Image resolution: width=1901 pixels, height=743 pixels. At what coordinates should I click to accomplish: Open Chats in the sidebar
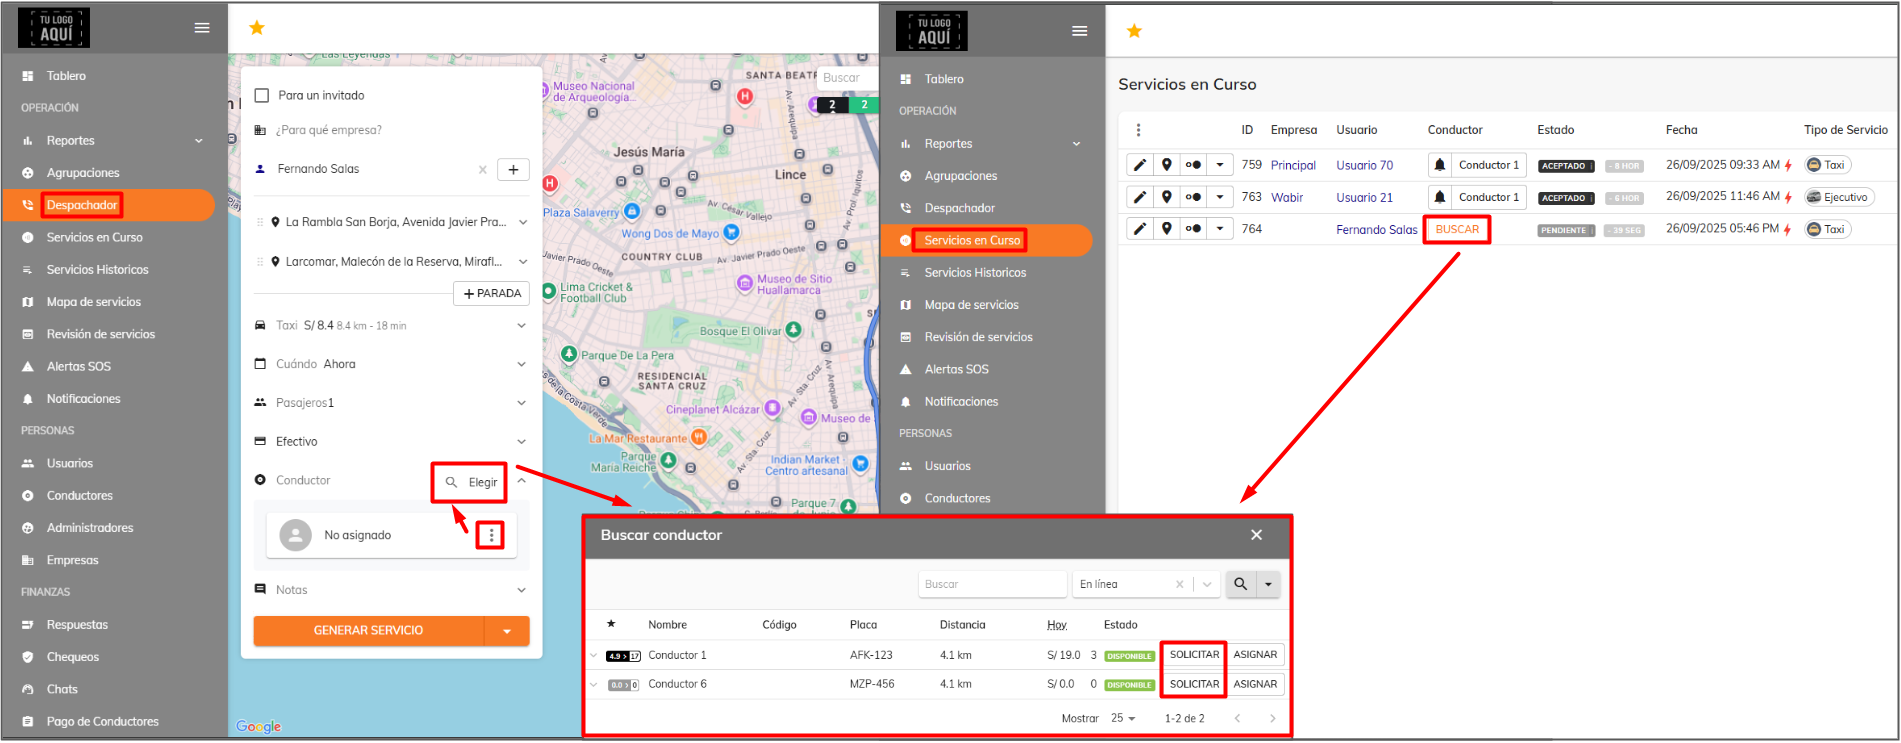click(x=62, y=689)
